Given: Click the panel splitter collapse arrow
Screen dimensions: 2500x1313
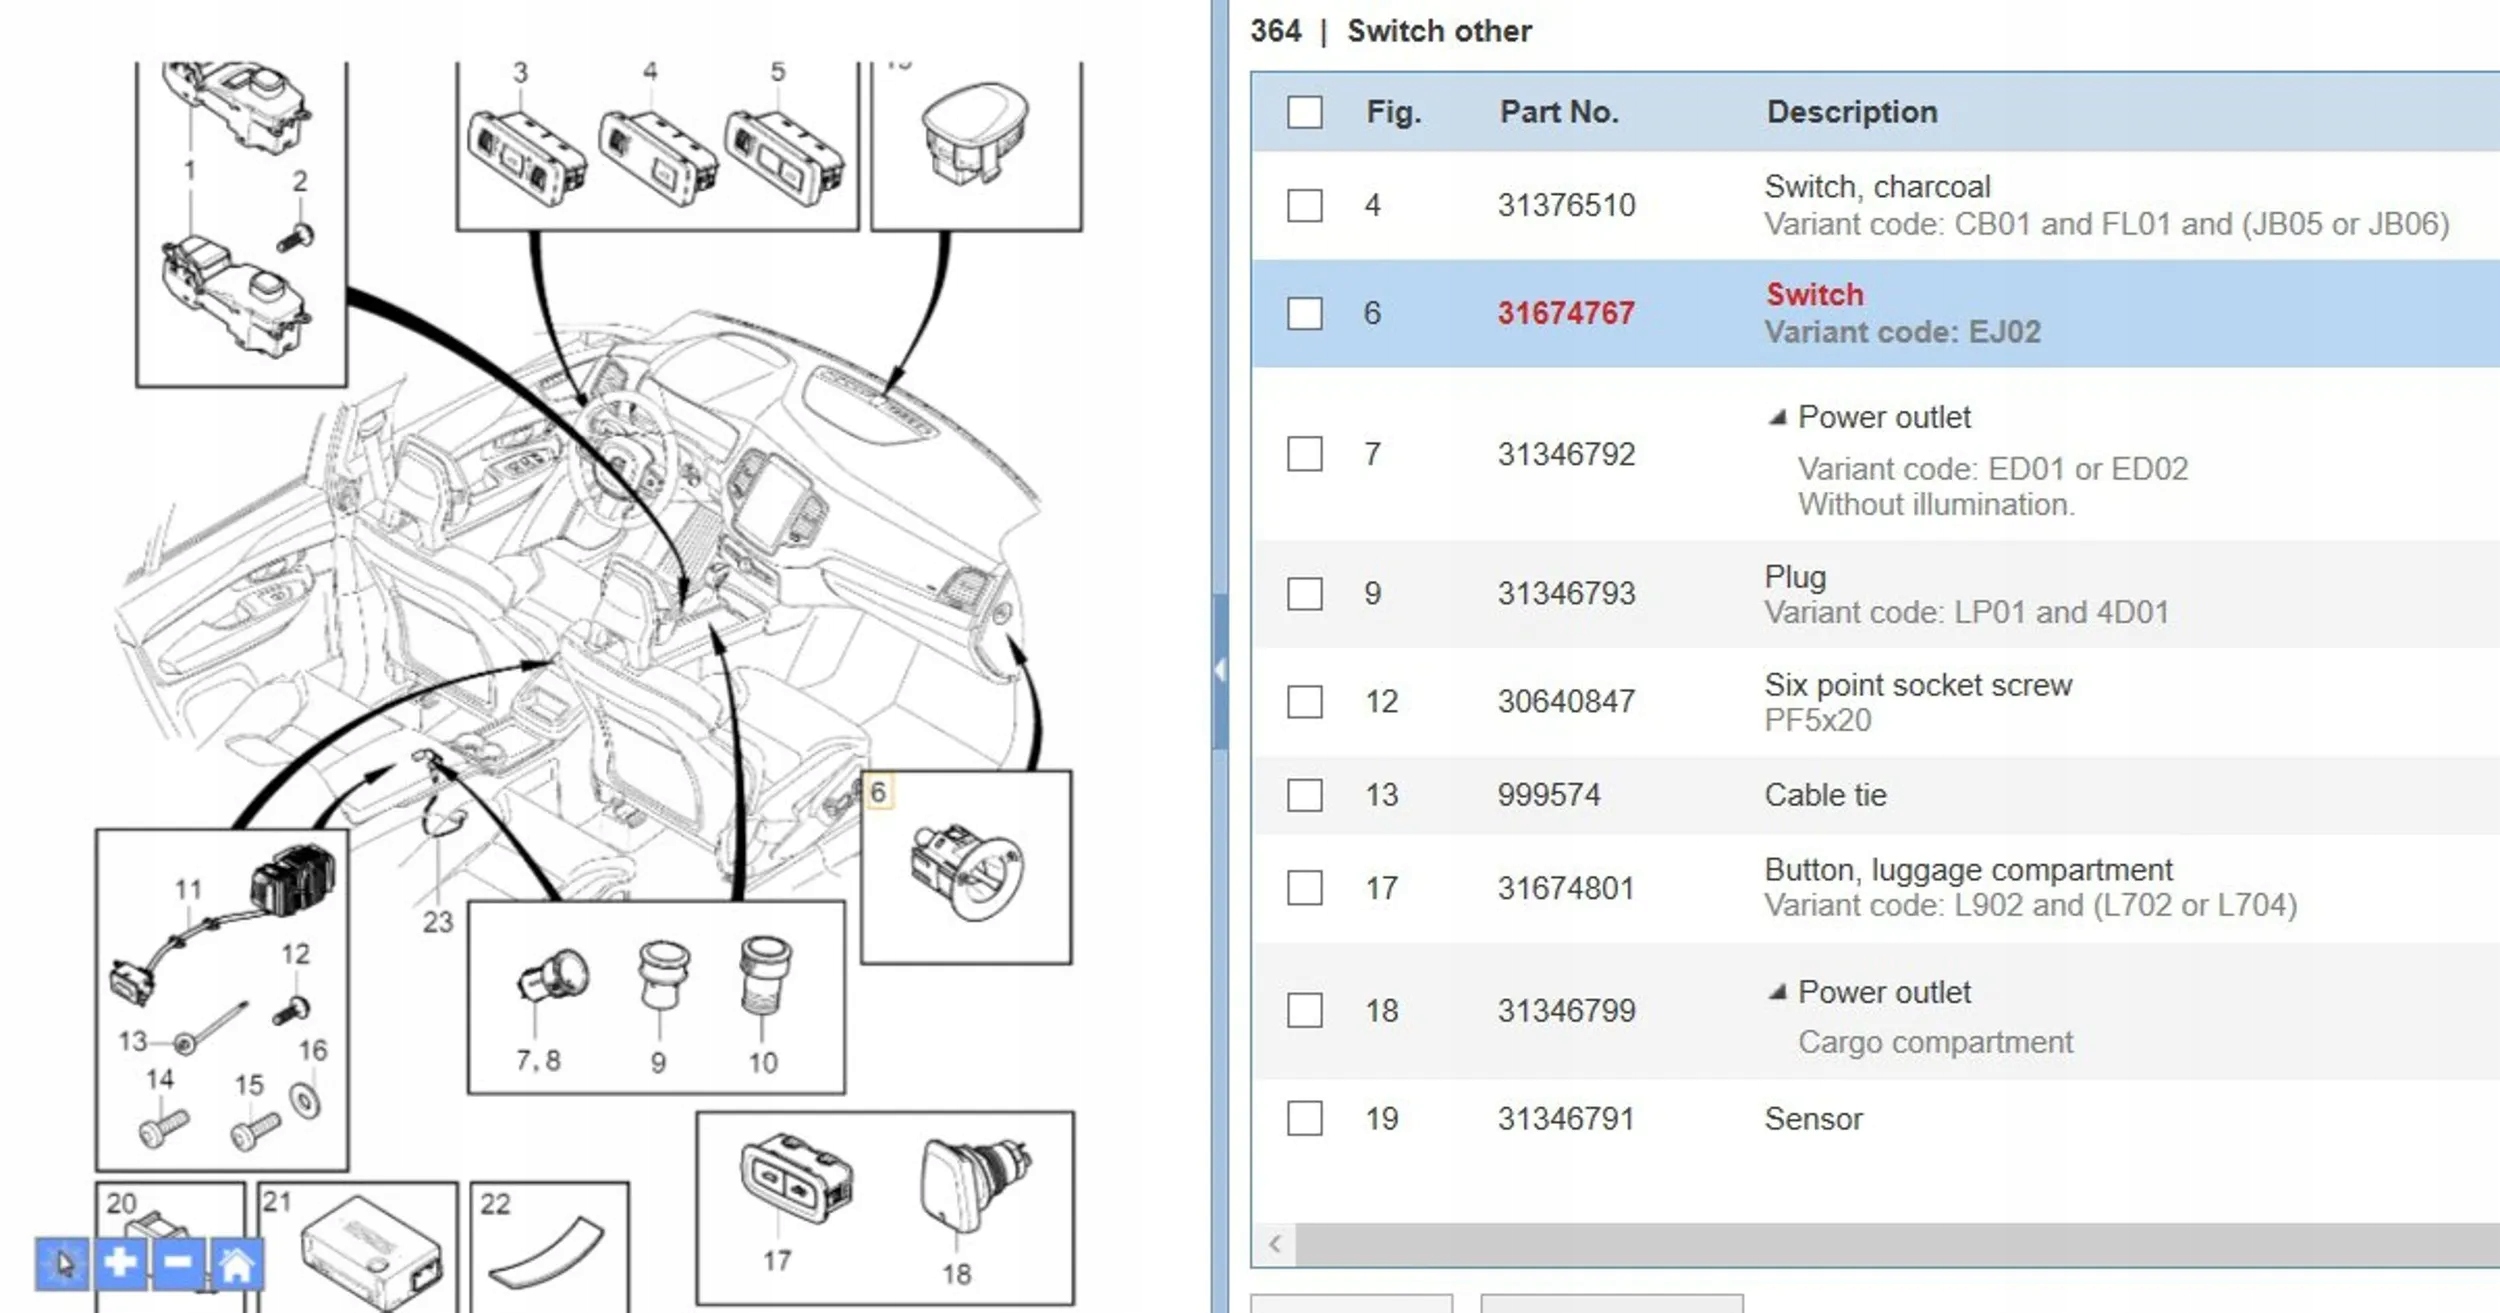Looking at the screenshot, I should [x=1219, y=669].
